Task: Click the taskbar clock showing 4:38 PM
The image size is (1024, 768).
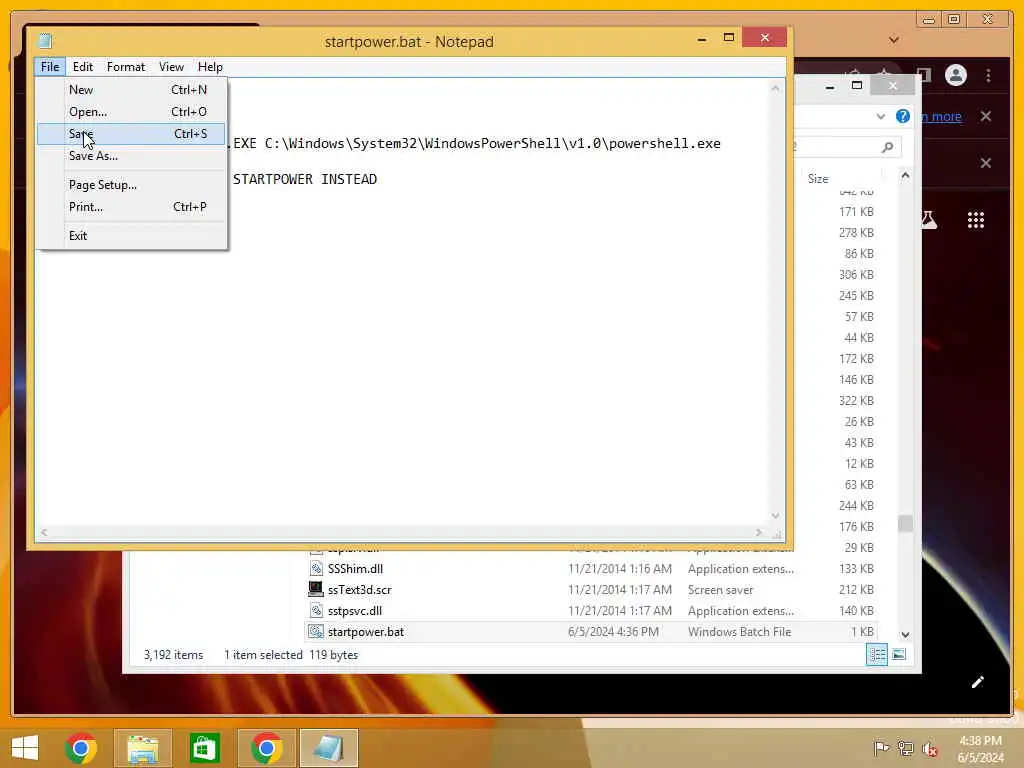Action: 980,749
